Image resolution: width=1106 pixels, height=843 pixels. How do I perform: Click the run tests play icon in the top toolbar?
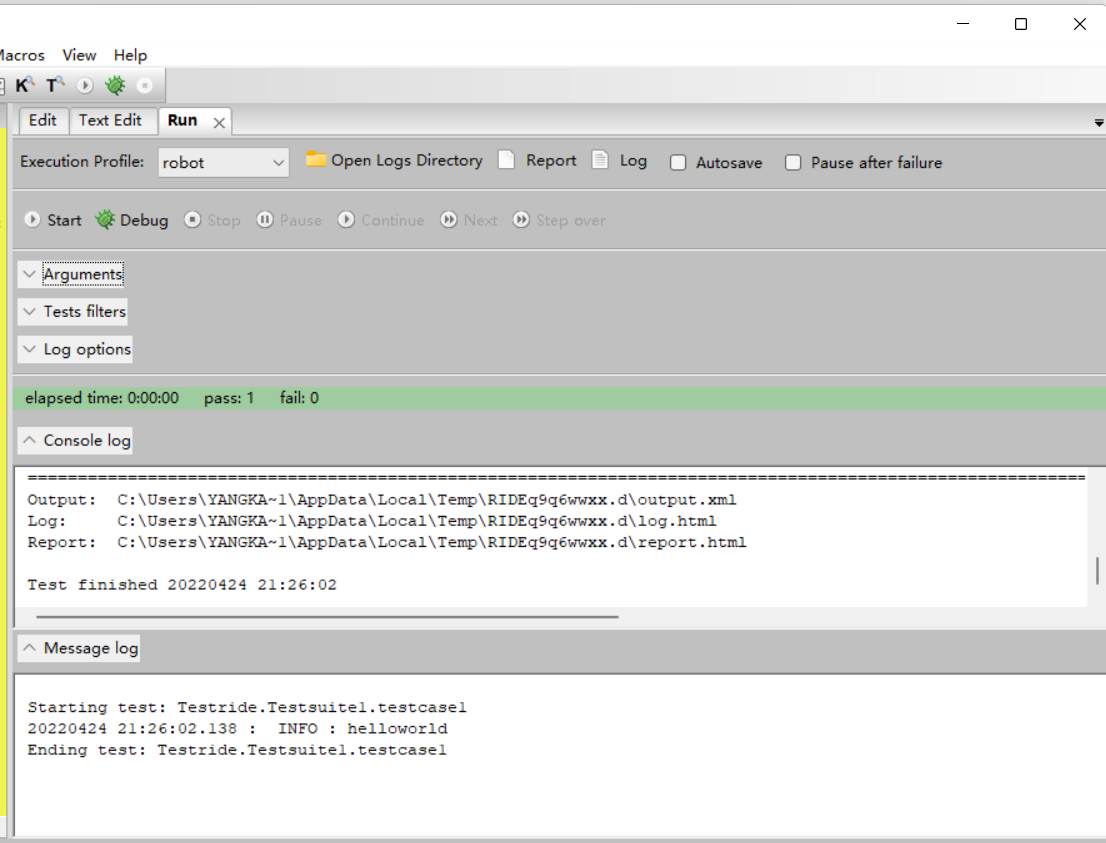click(85, 85)
